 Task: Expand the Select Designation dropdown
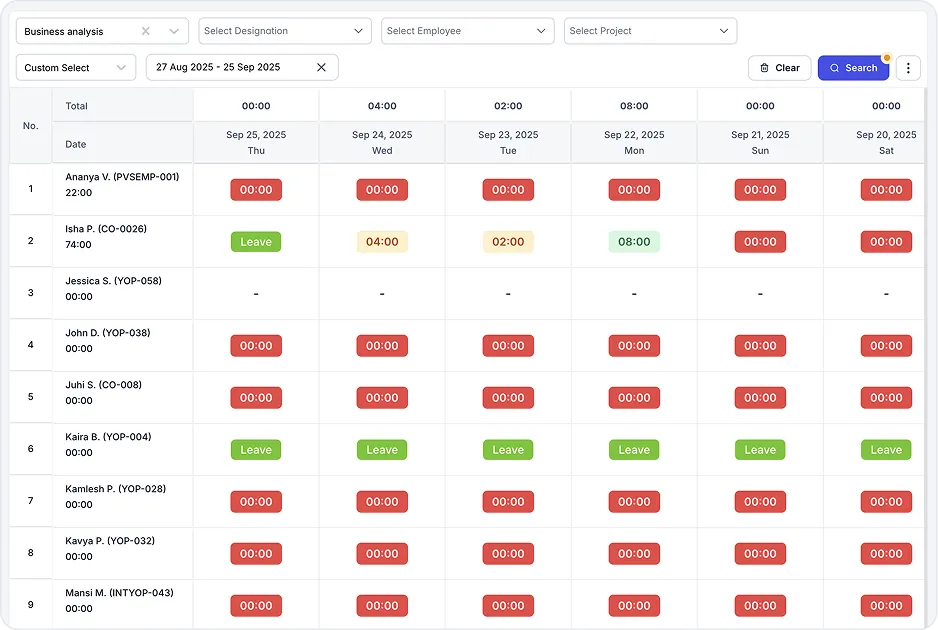(x=285, y=31)
